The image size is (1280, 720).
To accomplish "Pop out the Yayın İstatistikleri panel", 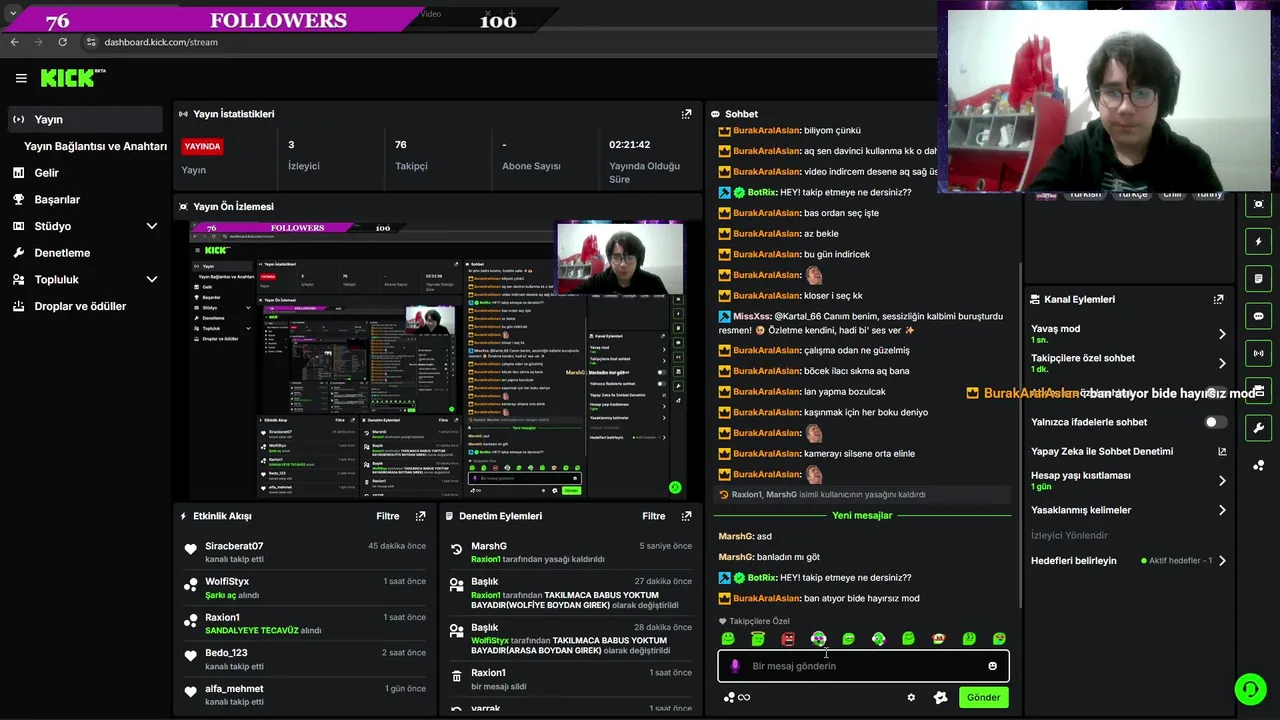I will tap(686, 114).
